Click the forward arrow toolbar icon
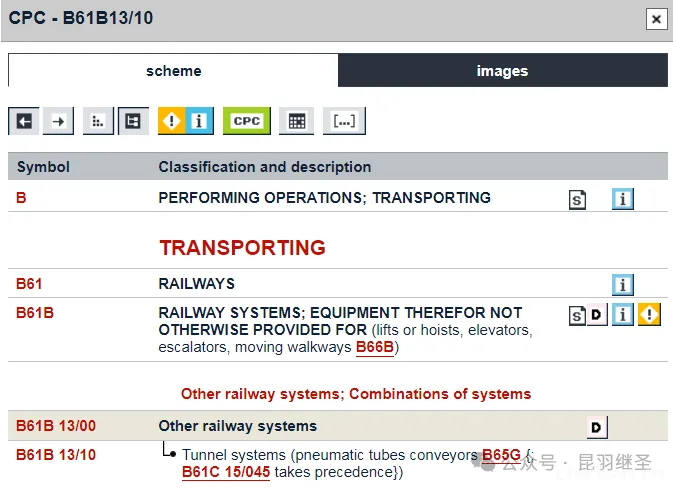 tap(59, 121)
